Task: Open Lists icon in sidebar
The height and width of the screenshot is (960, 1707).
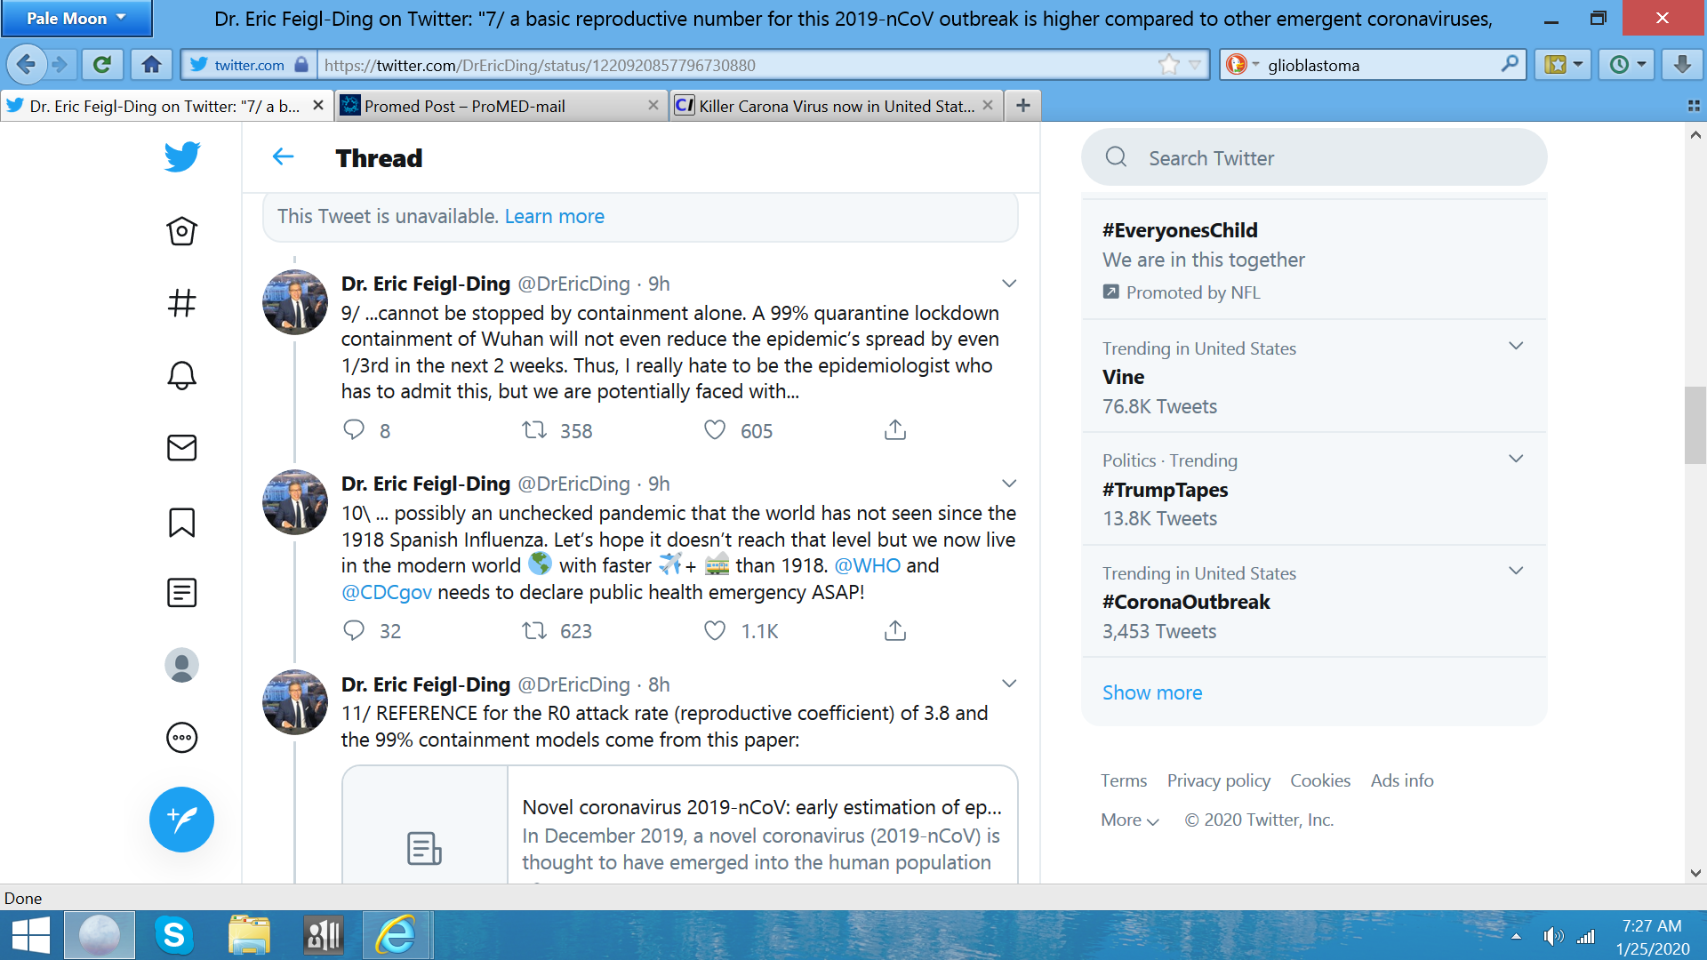Action: [181, 593]
